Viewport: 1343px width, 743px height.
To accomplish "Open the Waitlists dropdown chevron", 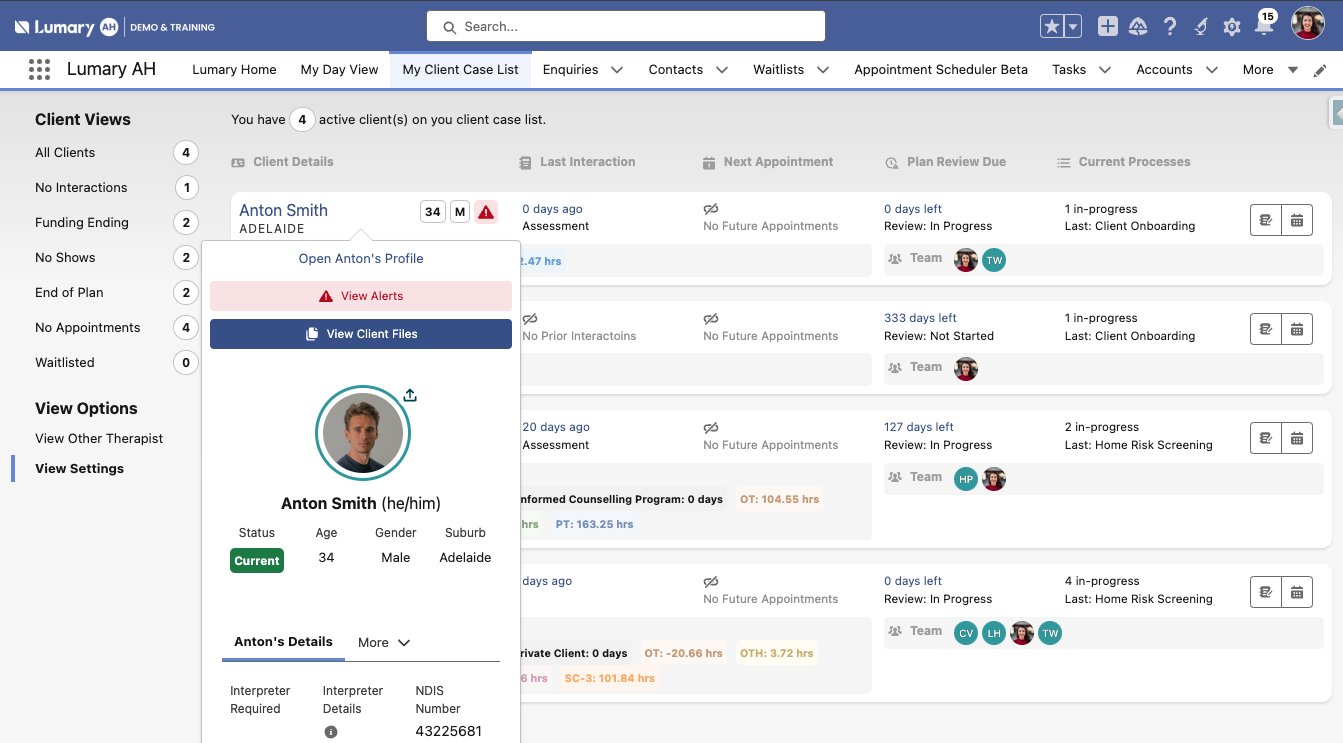I will pos(822,70).
